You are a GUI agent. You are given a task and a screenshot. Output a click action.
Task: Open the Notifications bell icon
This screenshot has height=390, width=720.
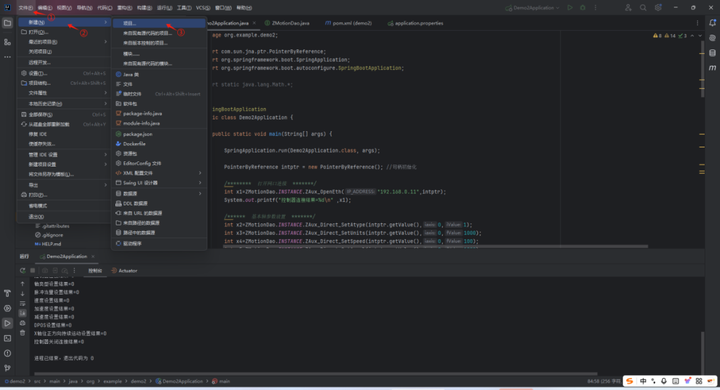click(x=712, y=23)
